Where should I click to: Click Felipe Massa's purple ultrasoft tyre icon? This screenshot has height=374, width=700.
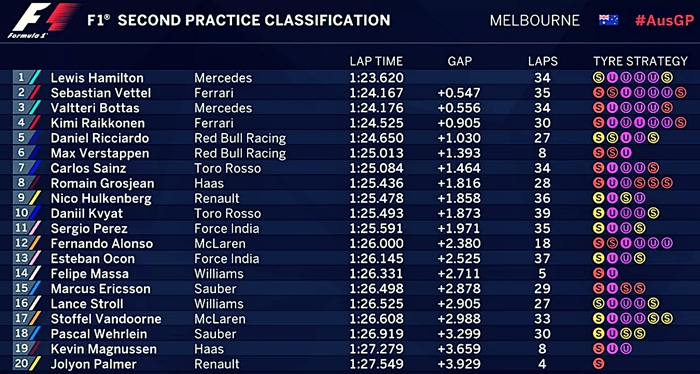point(612,273)
